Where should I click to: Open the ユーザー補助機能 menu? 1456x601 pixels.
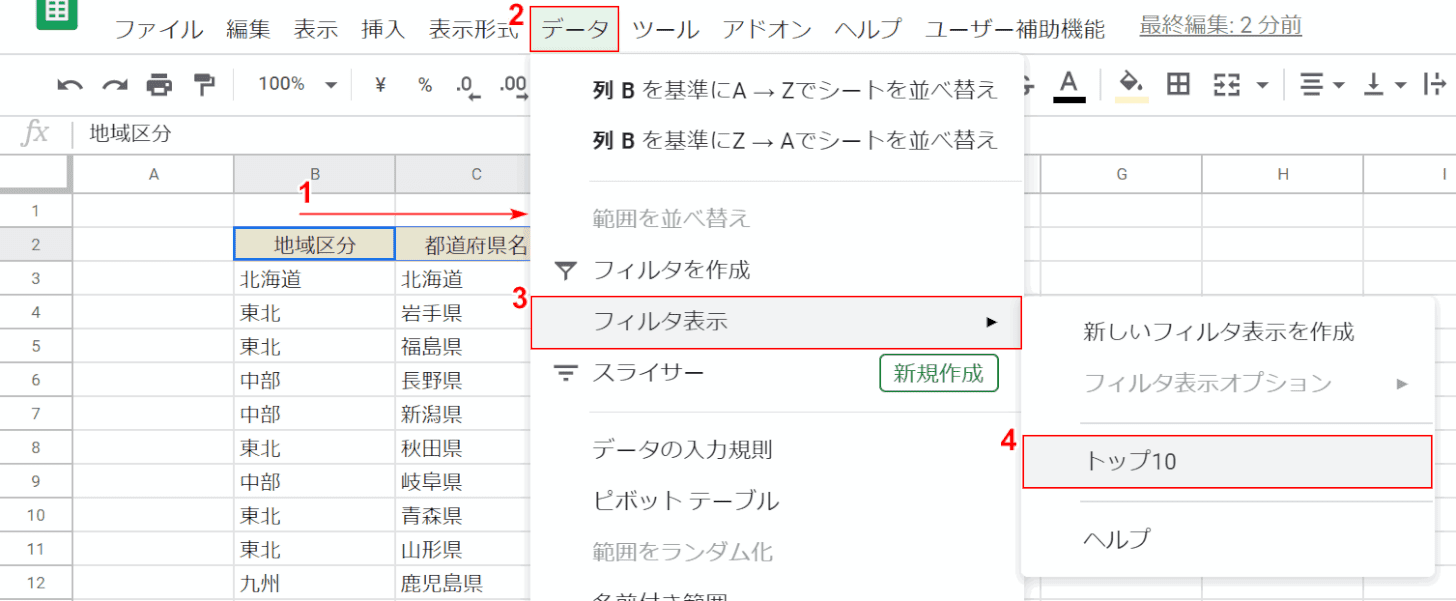1014,29
